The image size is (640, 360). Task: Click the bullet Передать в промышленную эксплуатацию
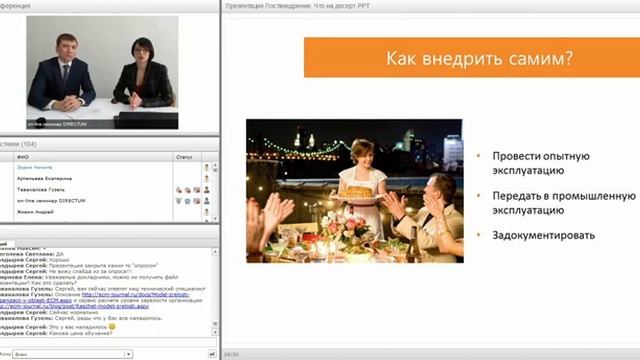click(x=564, y=203)
